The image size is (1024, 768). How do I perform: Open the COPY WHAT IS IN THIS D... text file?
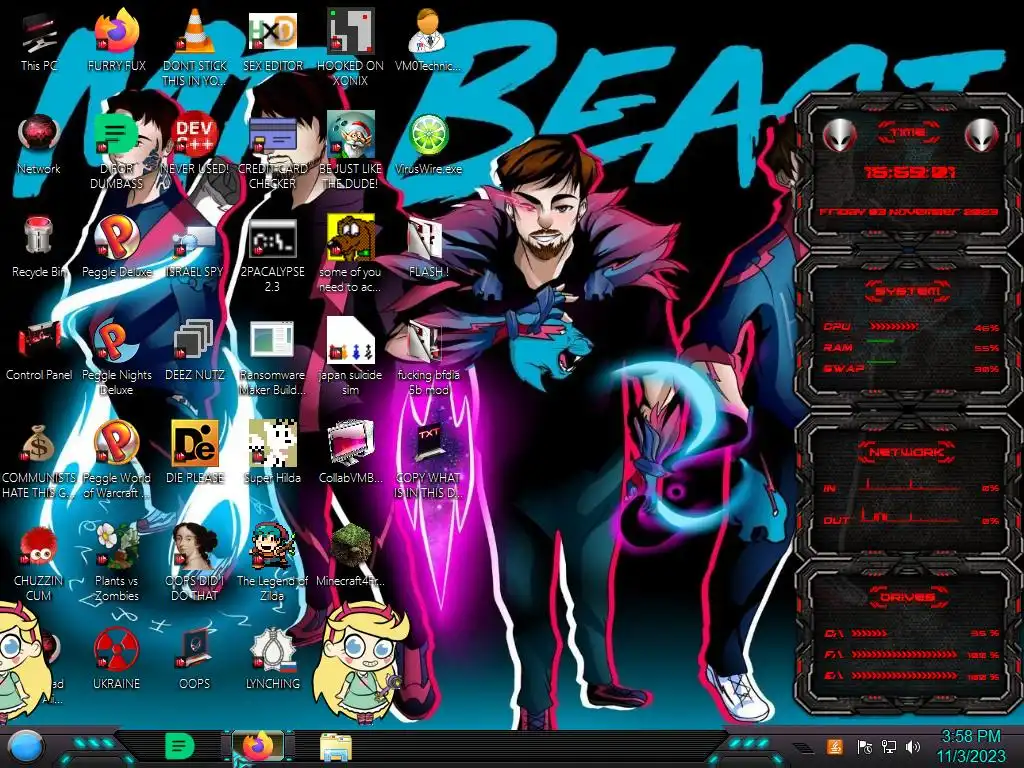pyautogui.click(x=428, y=461)
